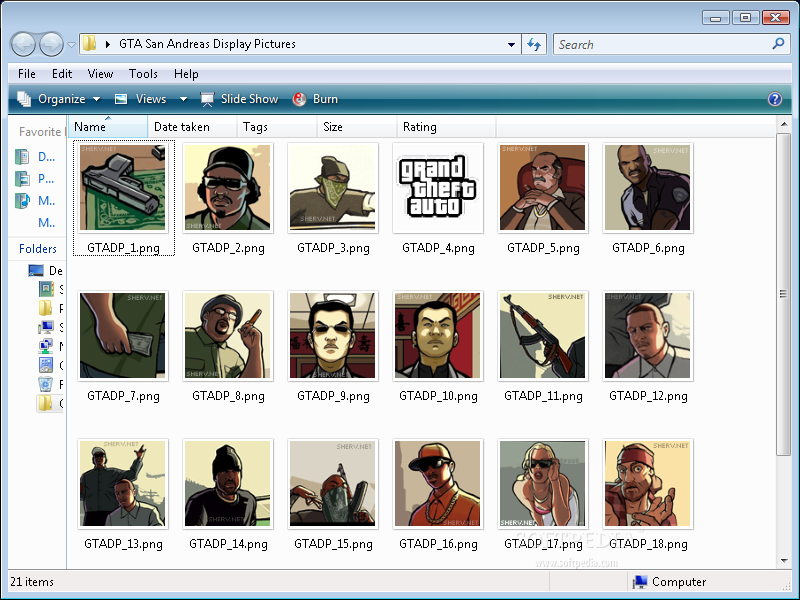
Task: Select the GTADP_11.png rifle thumbnail
Action: click(x=543, y=336)
